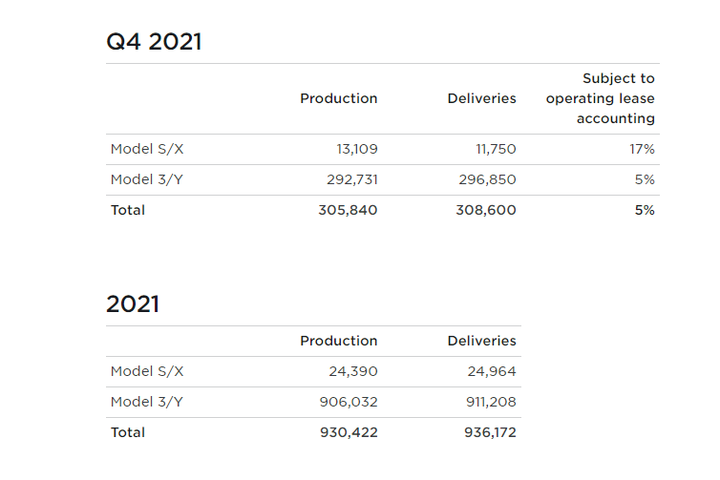Click the 17% cell

(x=642, y=149)
